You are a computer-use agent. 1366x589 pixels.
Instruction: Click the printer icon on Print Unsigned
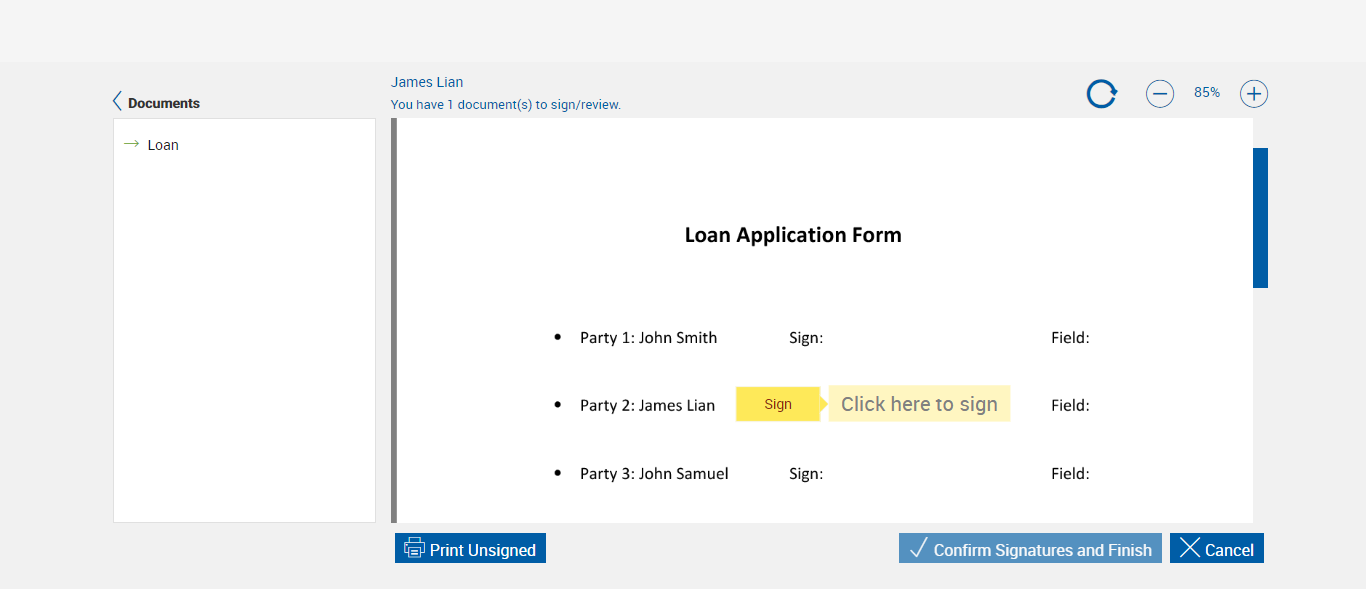click(x=414, y=548)
